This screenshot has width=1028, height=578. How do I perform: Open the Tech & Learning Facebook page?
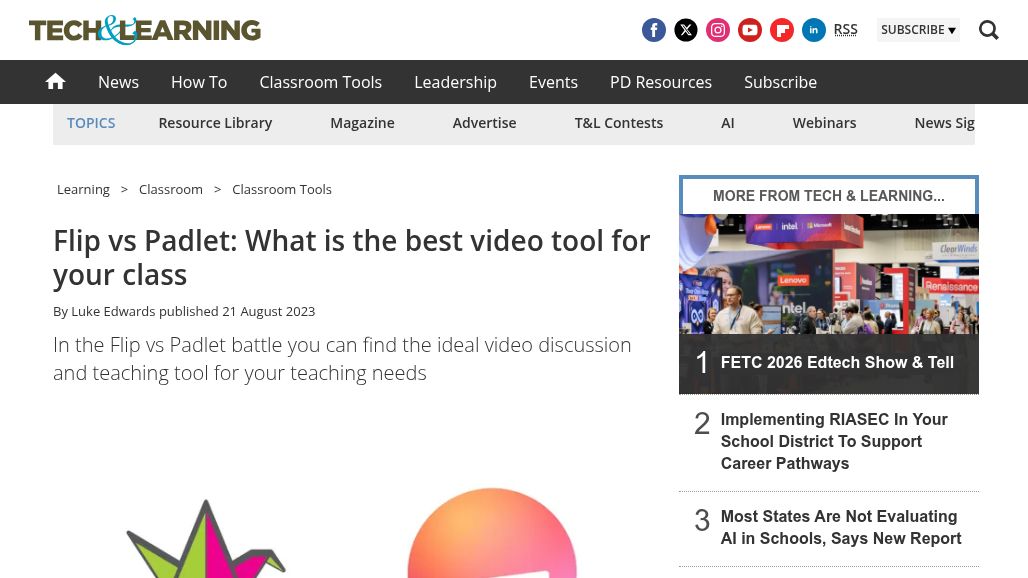point(654,30)
